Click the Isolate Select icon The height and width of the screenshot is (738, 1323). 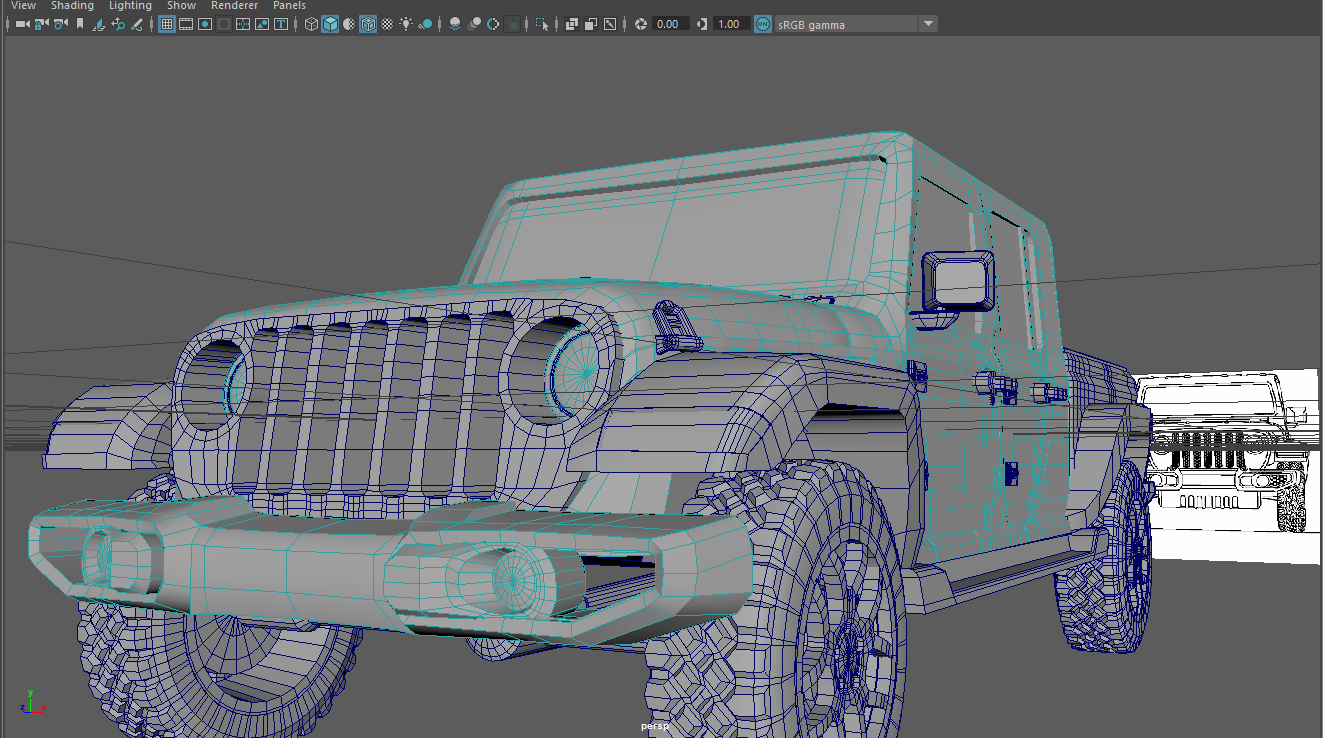tap(542, 24)
